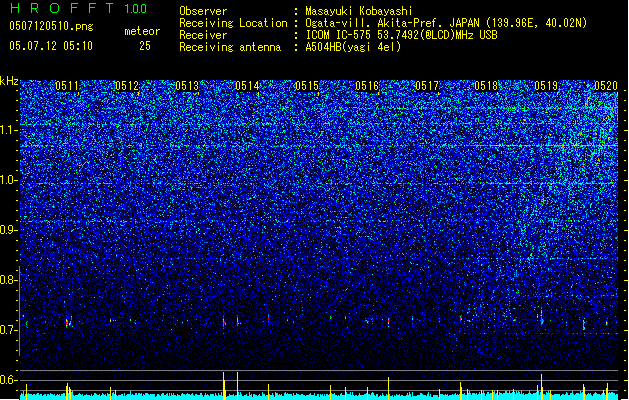Image resolution: width=629 pixels, height=400 pixels.
Task: Click the 0.8 frequency axis label
Action: click(x=9, y=280)
